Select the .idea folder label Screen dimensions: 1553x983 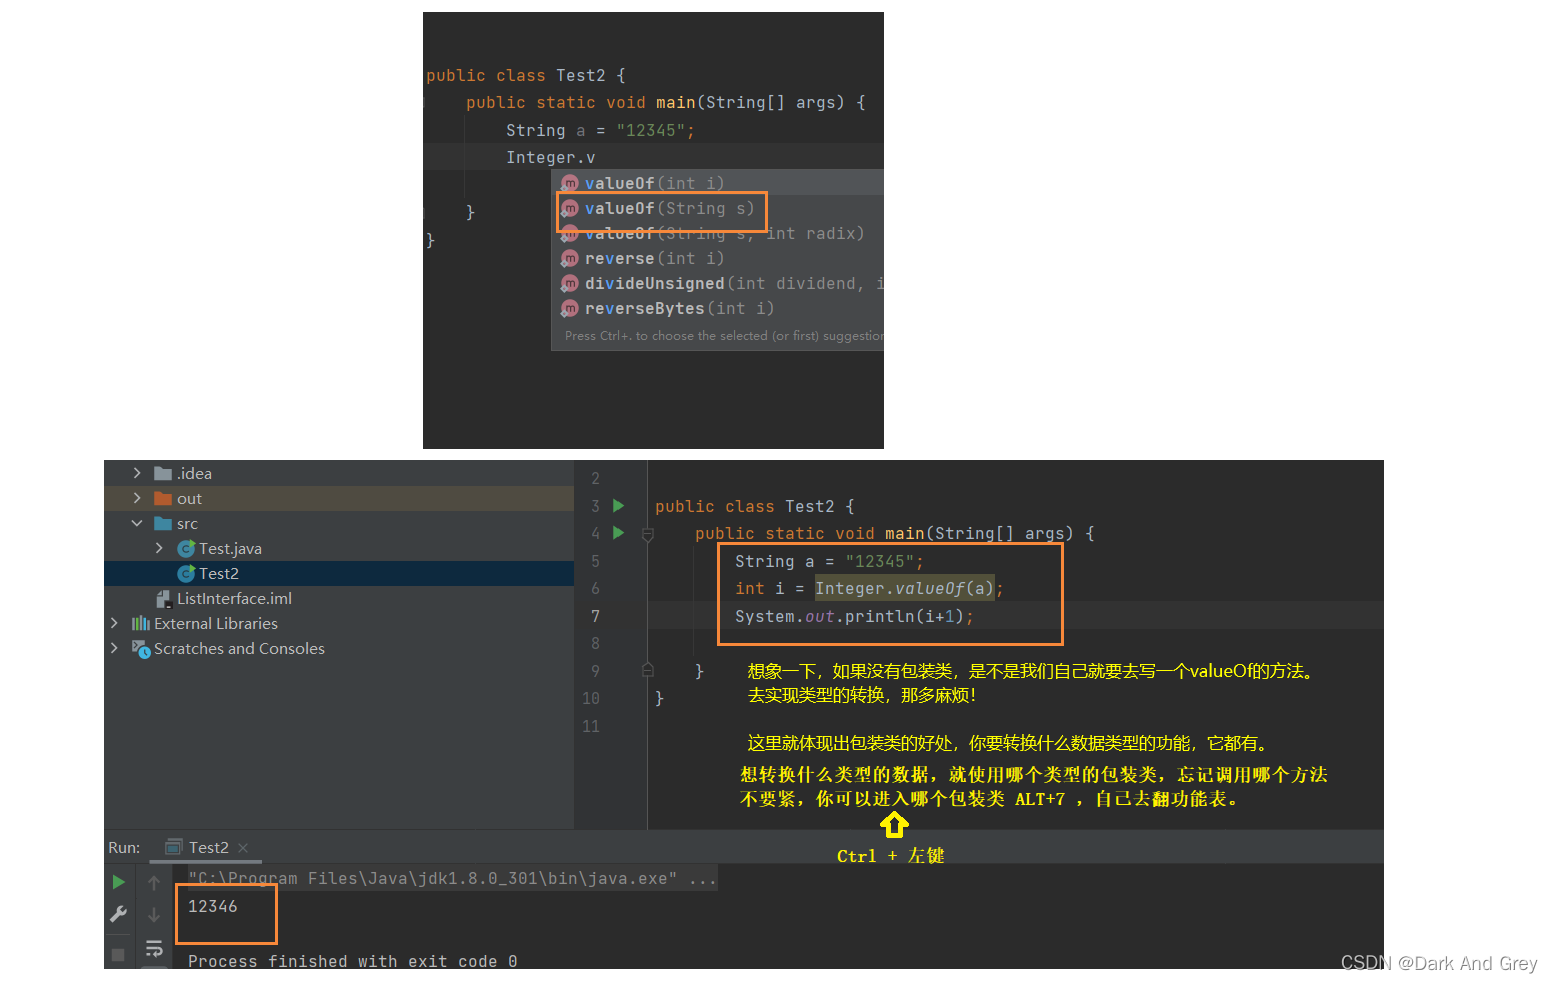click(194, 473)
